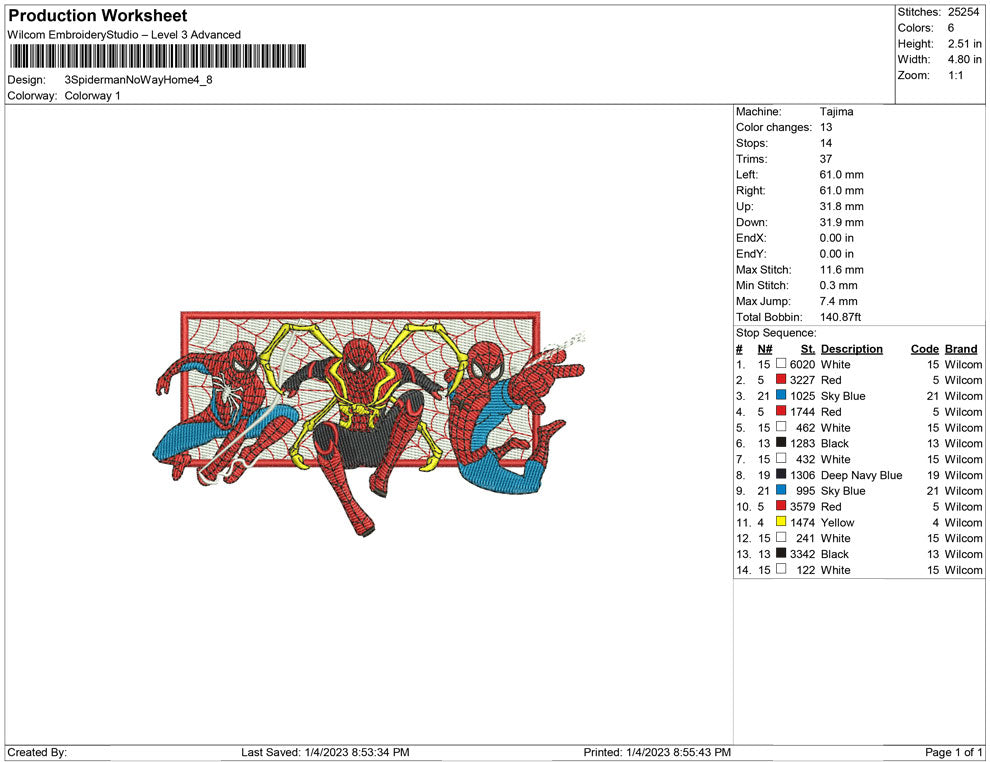
Task: Click the Description column header
Action: 852,349
